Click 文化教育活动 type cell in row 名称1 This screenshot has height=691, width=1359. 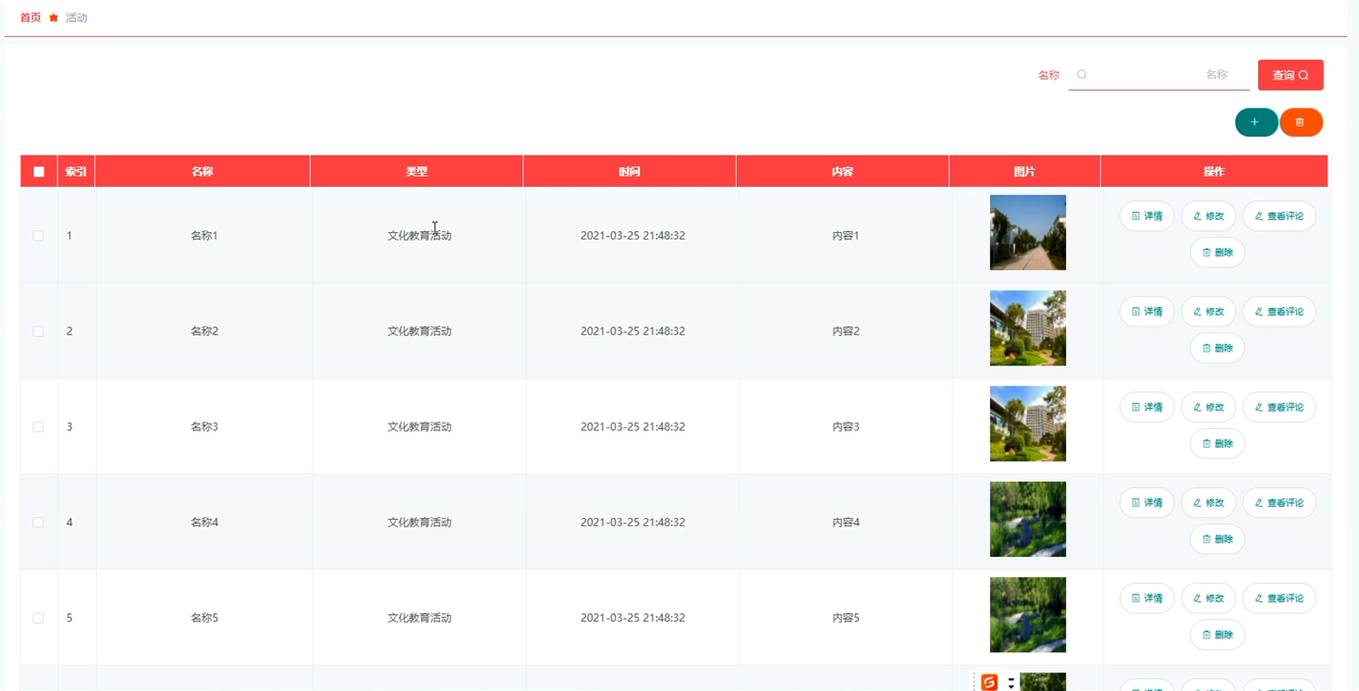(x=420, y=236)
